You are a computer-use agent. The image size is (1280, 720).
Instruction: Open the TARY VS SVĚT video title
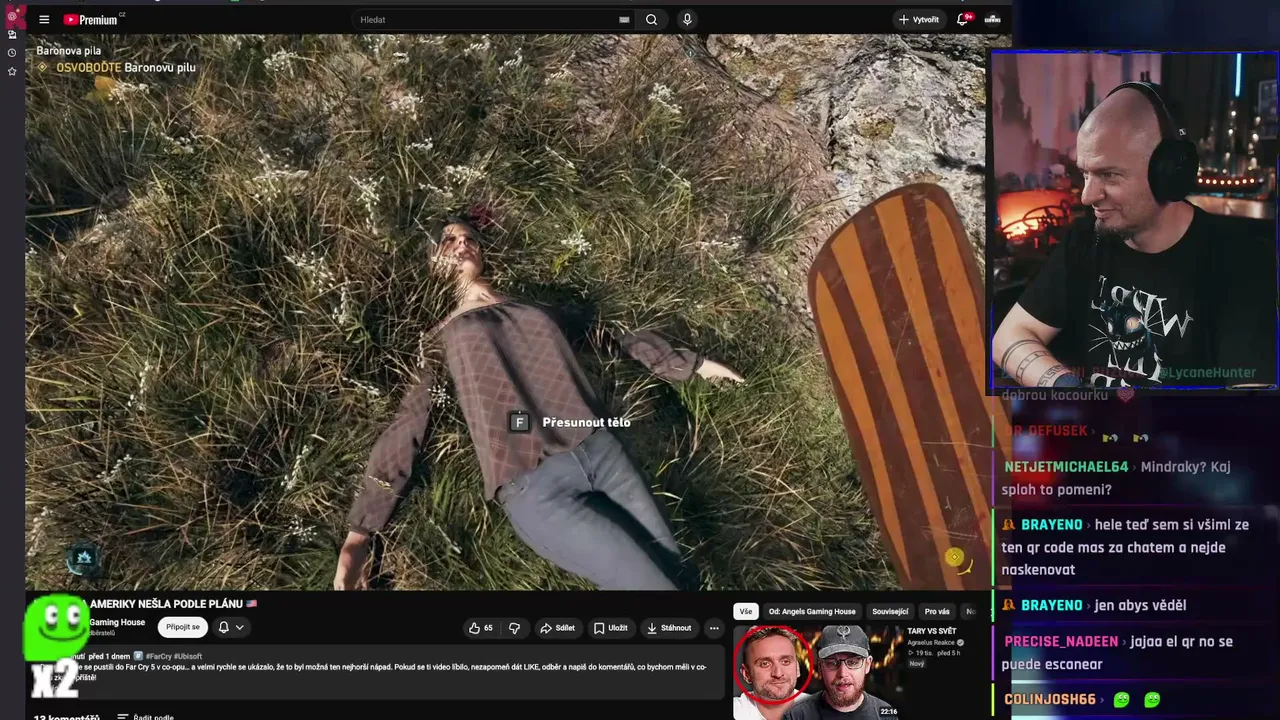point(932,631)
